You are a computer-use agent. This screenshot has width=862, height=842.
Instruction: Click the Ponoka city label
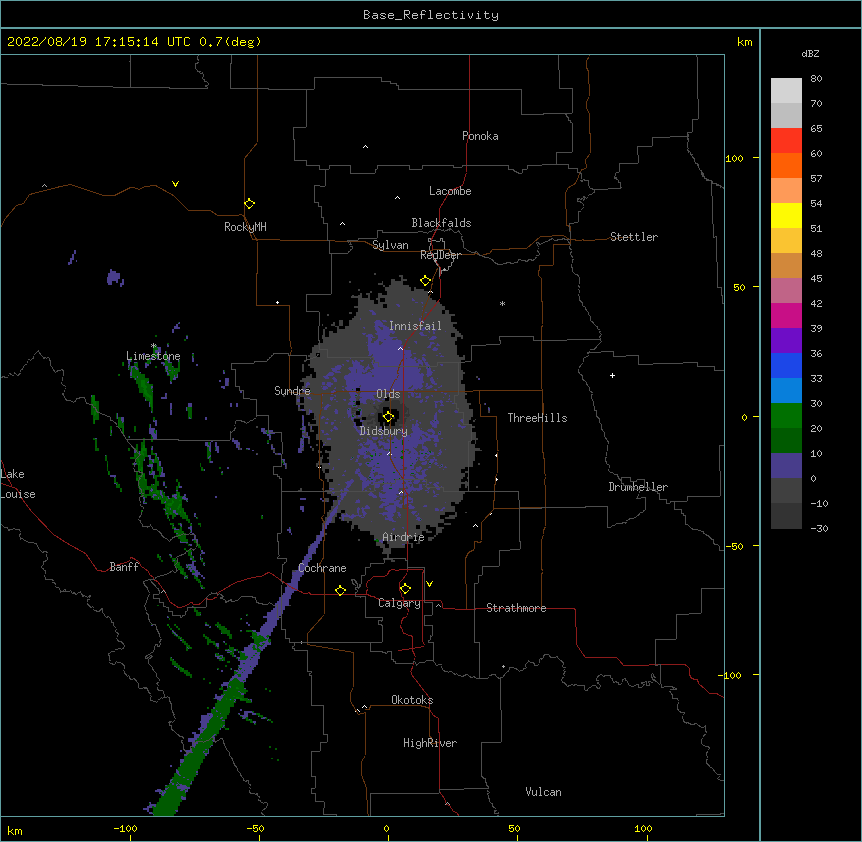pyautogui.click(x=480, y=136)
